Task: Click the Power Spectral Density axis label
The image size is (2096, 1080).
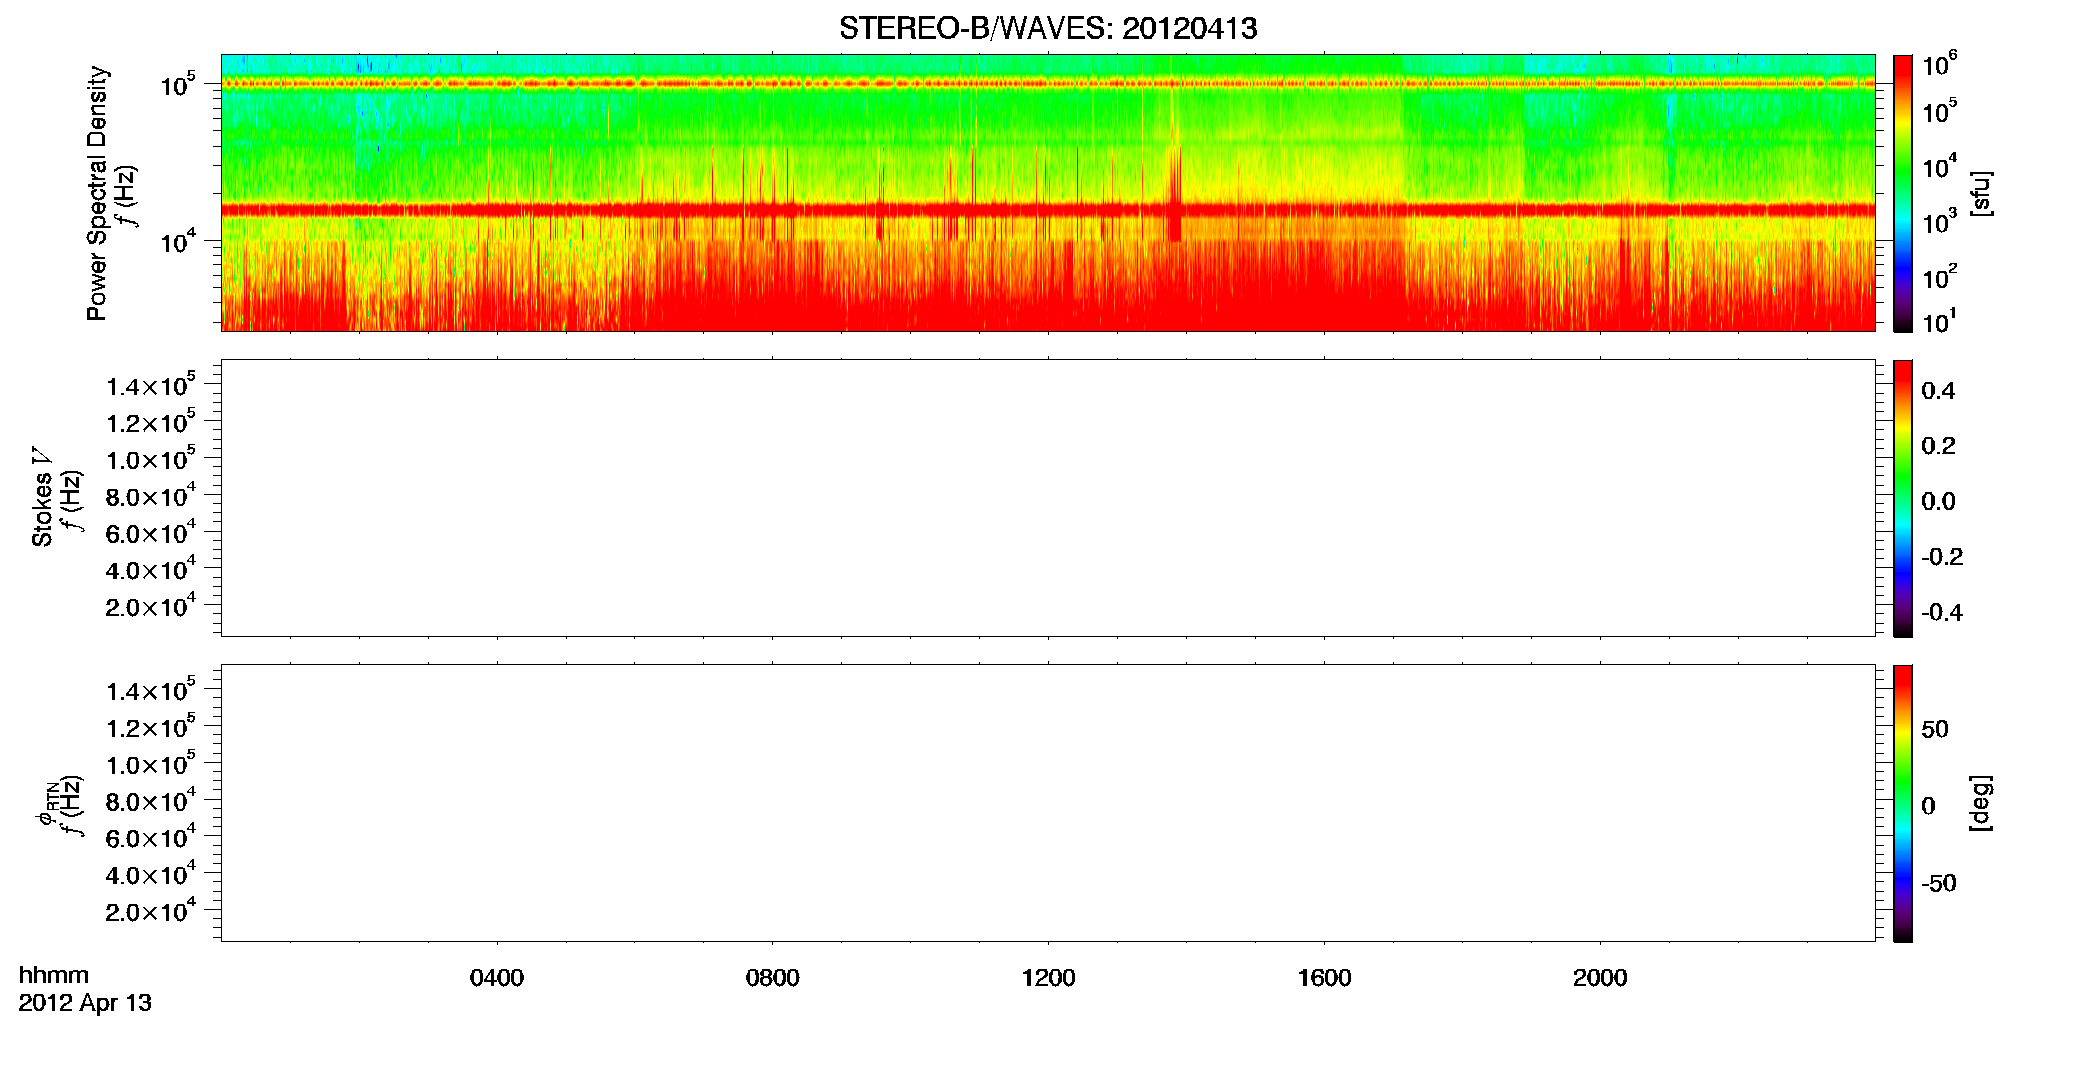Action: (x=97, y=193)
